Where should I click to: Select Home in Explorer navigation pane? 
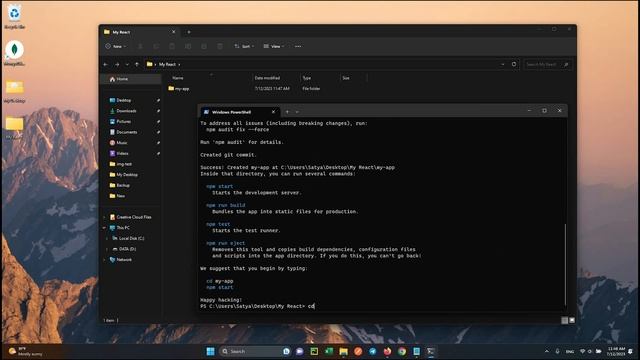pyautogui.click(x=131, y=79)
